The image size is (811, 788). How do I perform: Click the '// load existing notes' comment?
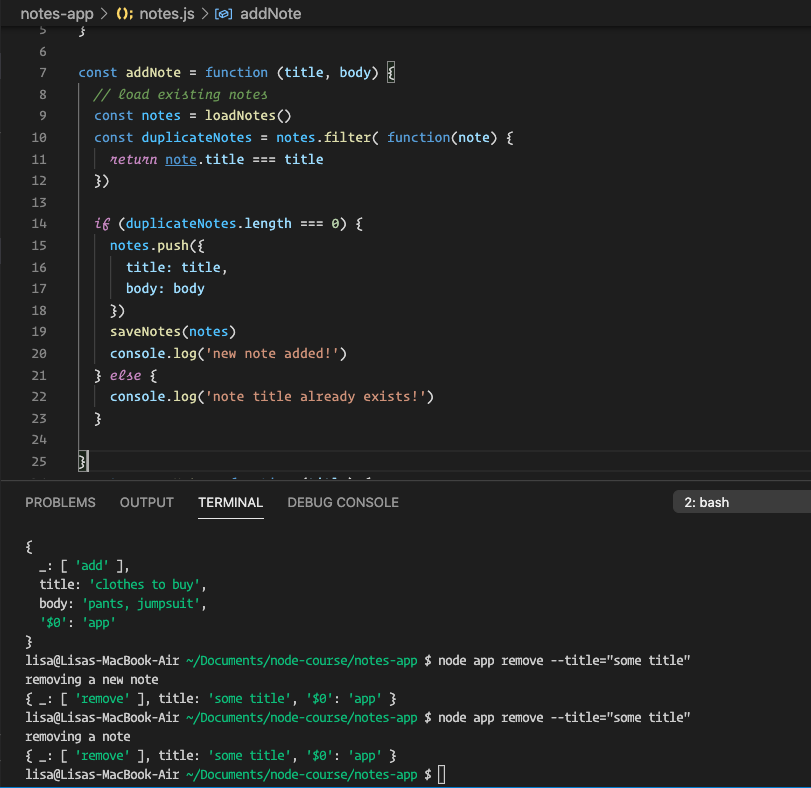(181, 94)
